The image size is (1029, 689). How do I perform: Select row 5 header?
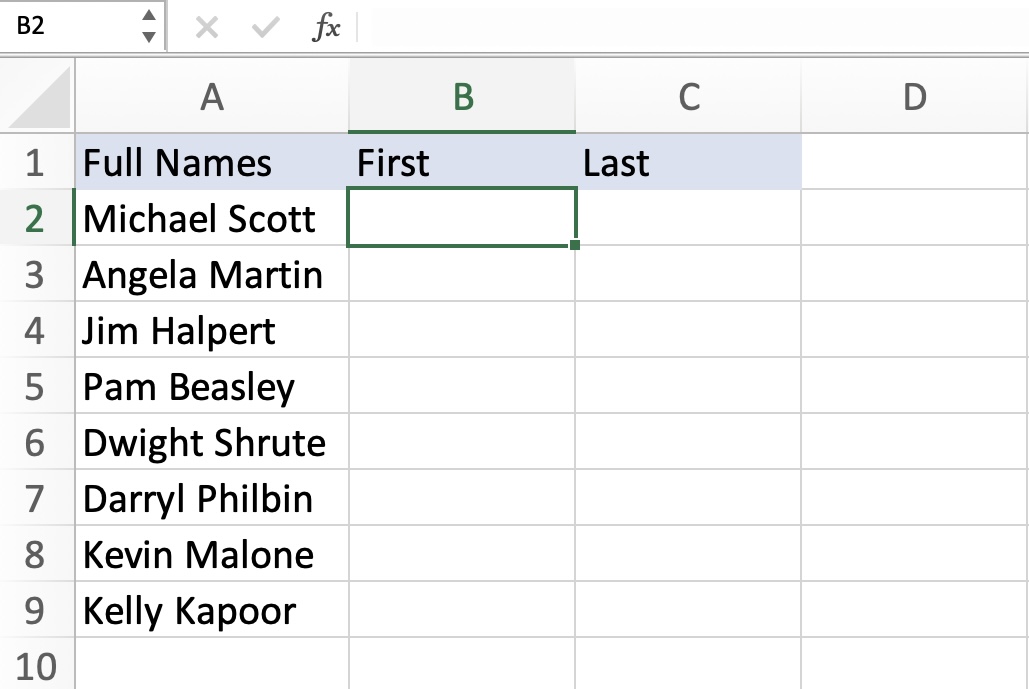[37, 386]
